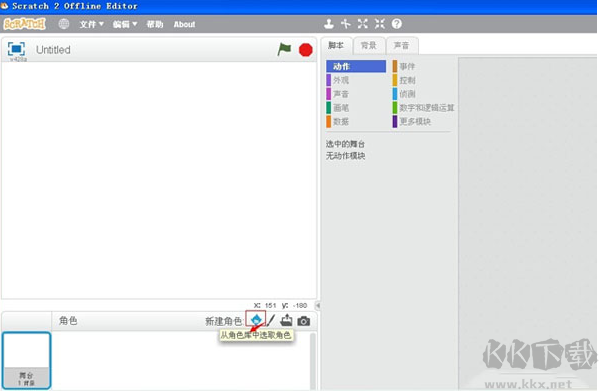Create new sprite from camera
The height and width of the screenshot is (391, 599).
pyautogui.click(x=304, y=321)
